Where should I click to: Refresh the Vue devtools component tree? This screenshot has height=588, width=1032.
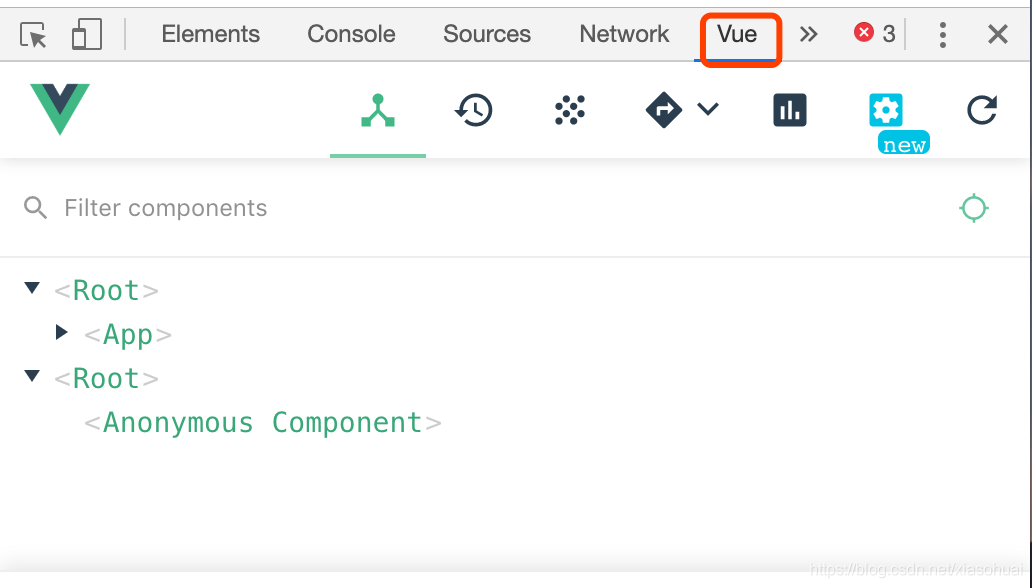pyautogui.click(x=981, y=110)
